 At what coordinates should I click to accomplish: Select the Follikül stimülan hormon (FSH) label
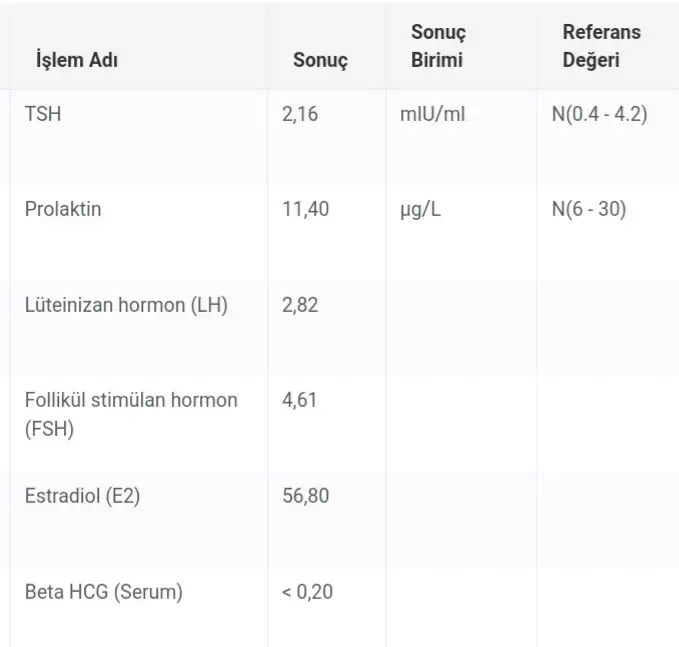[131, 414]
